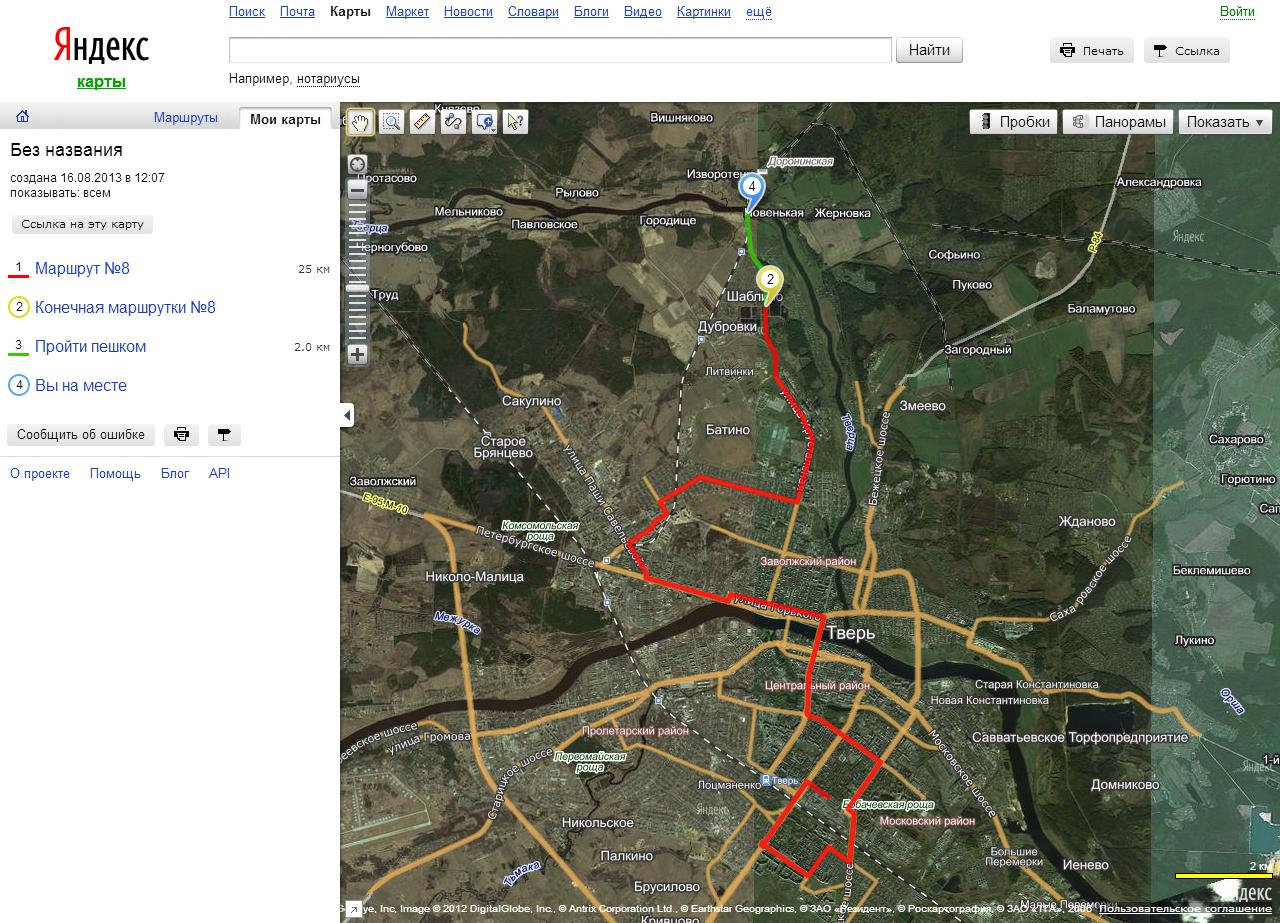Select the hand pan tool

361,122
